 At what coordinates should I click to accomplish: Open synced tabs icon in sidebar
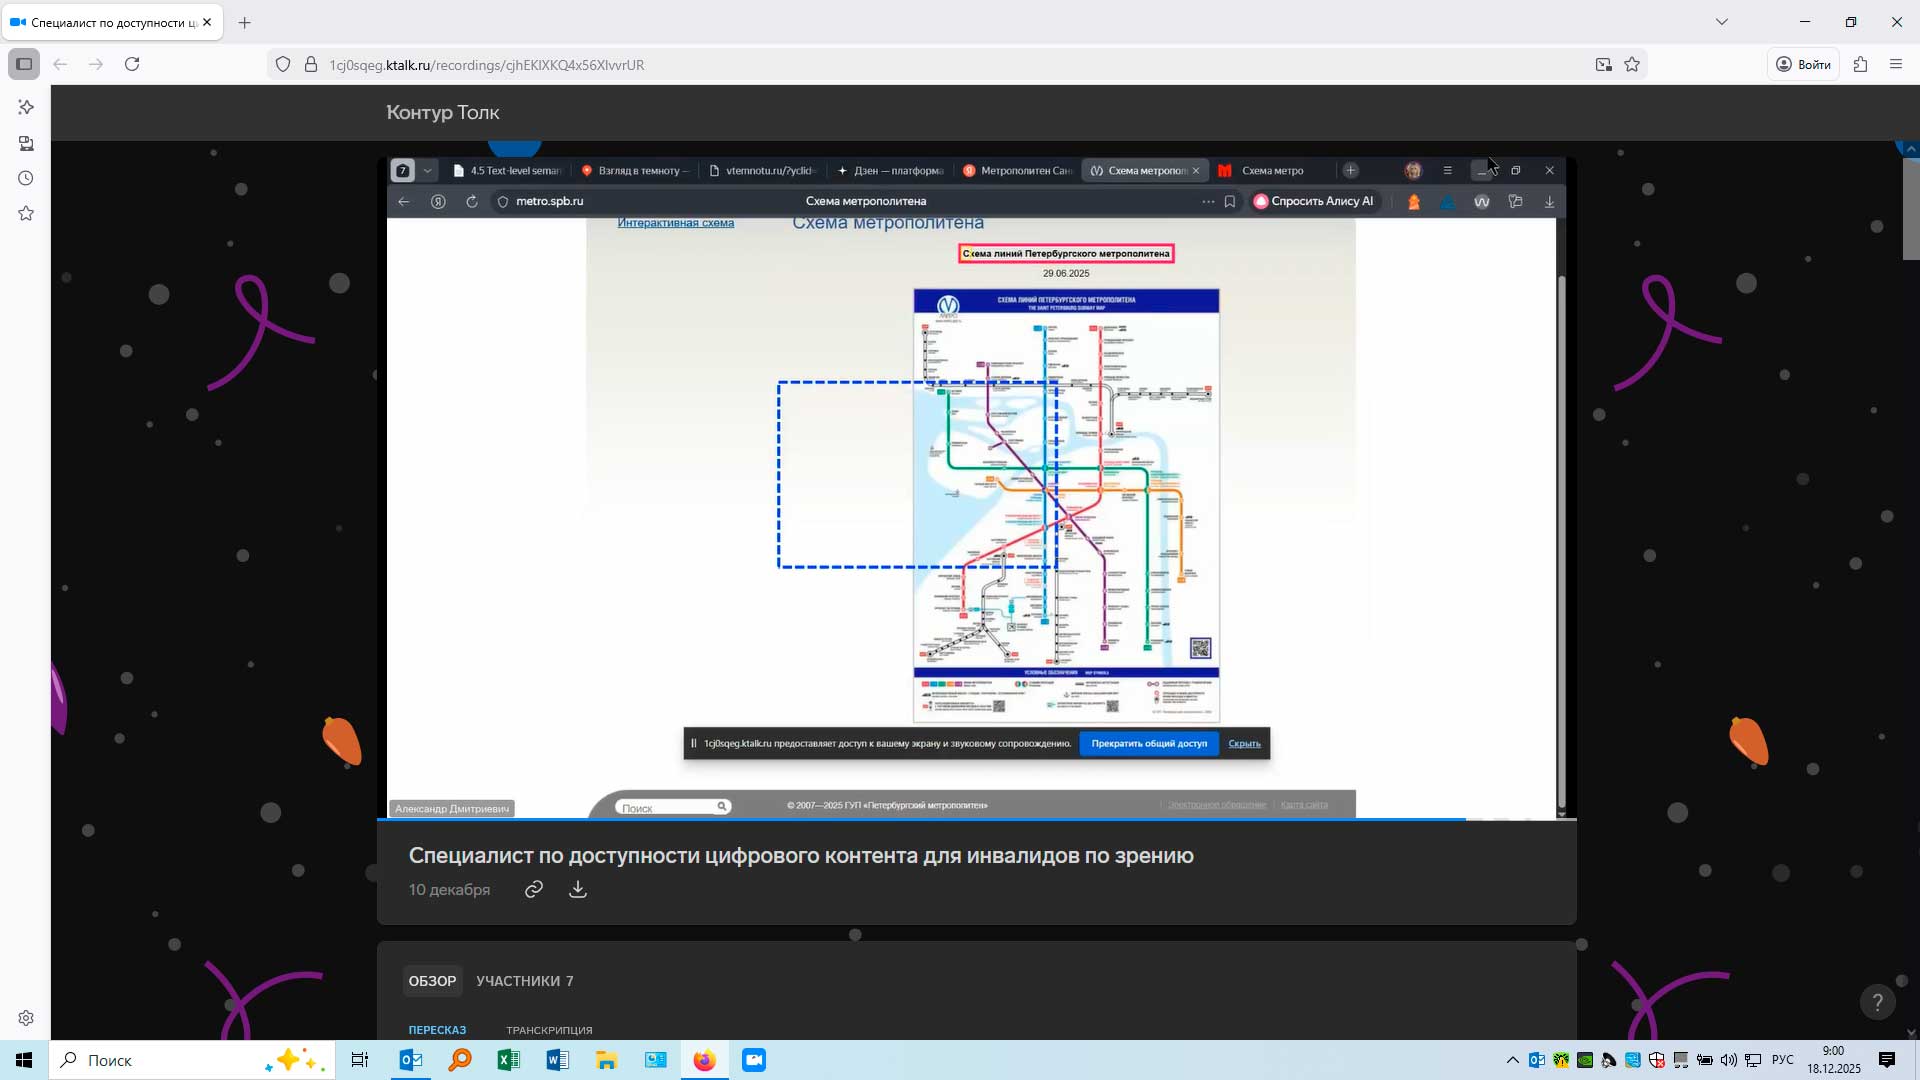26,143
